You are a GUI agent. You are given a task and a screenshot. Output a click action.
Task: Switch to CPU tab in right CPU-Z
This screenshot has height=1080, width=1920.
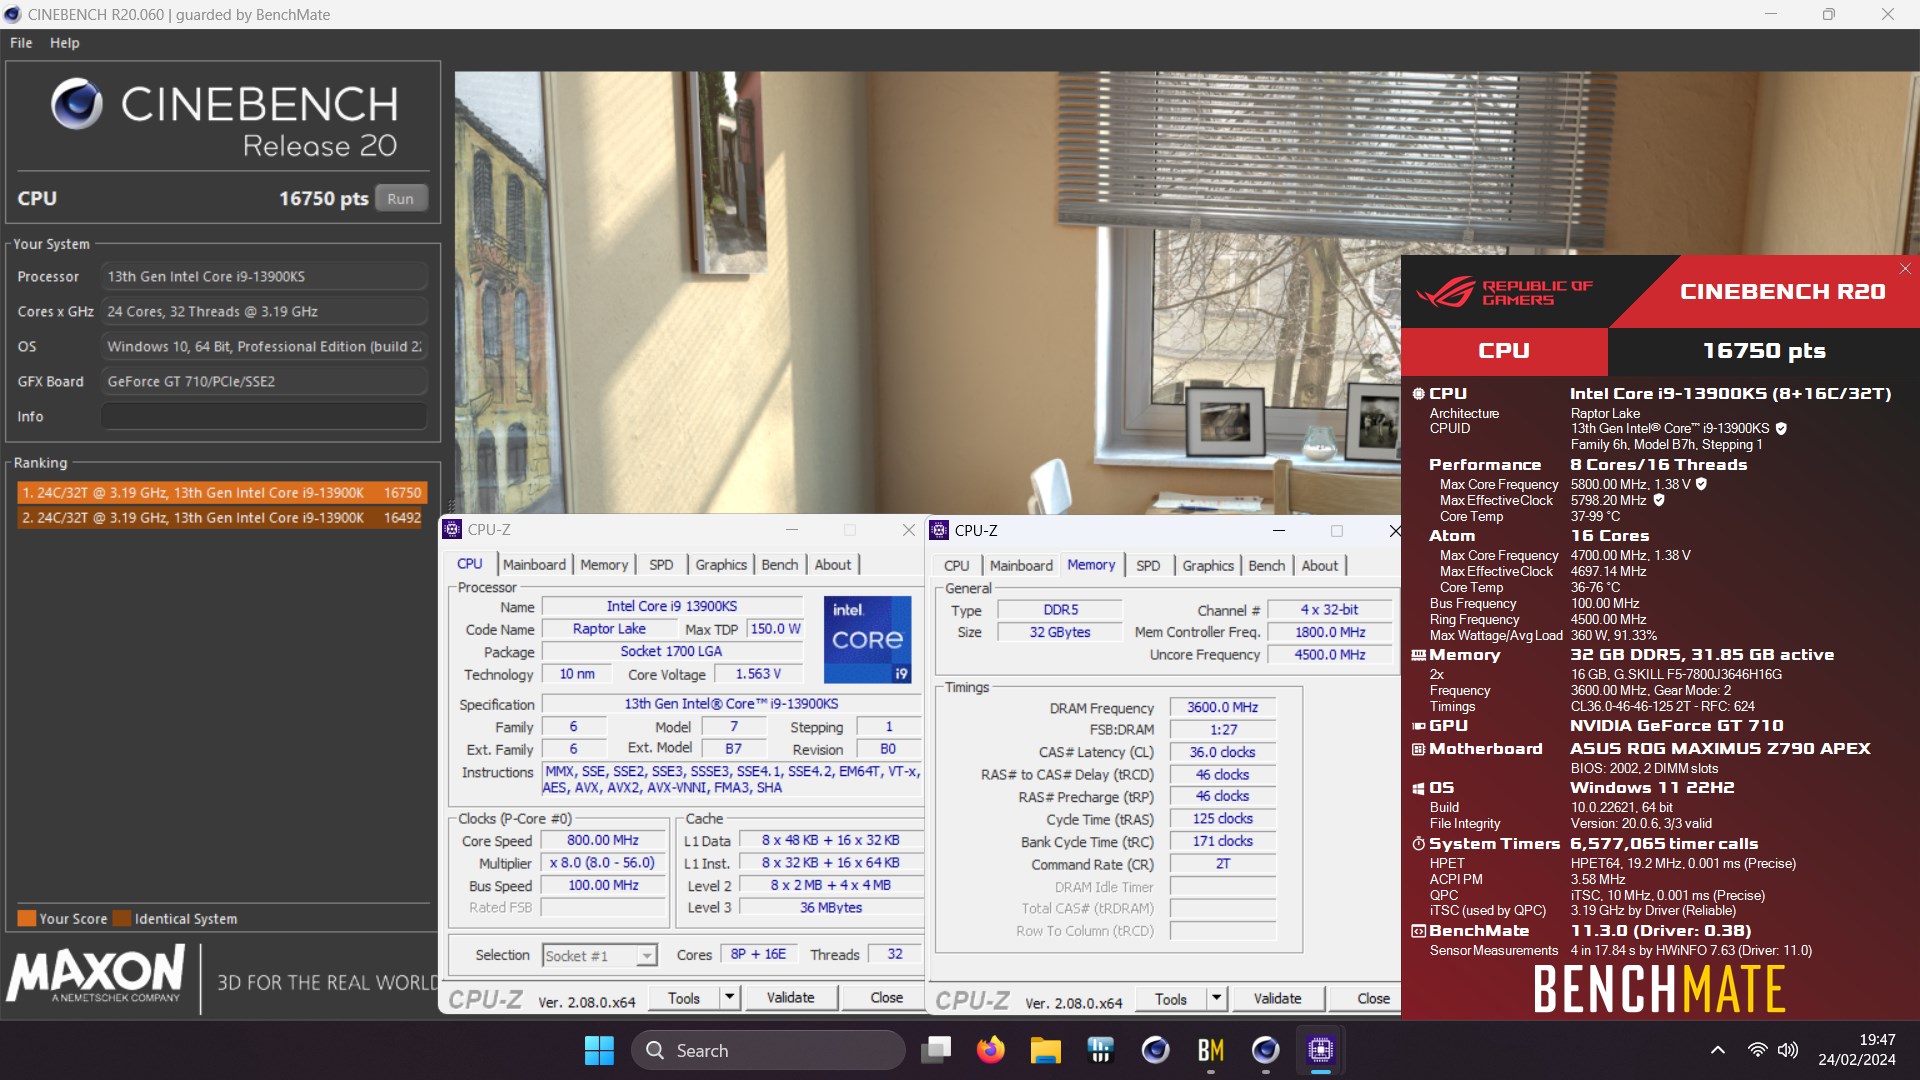pos(957,566)
